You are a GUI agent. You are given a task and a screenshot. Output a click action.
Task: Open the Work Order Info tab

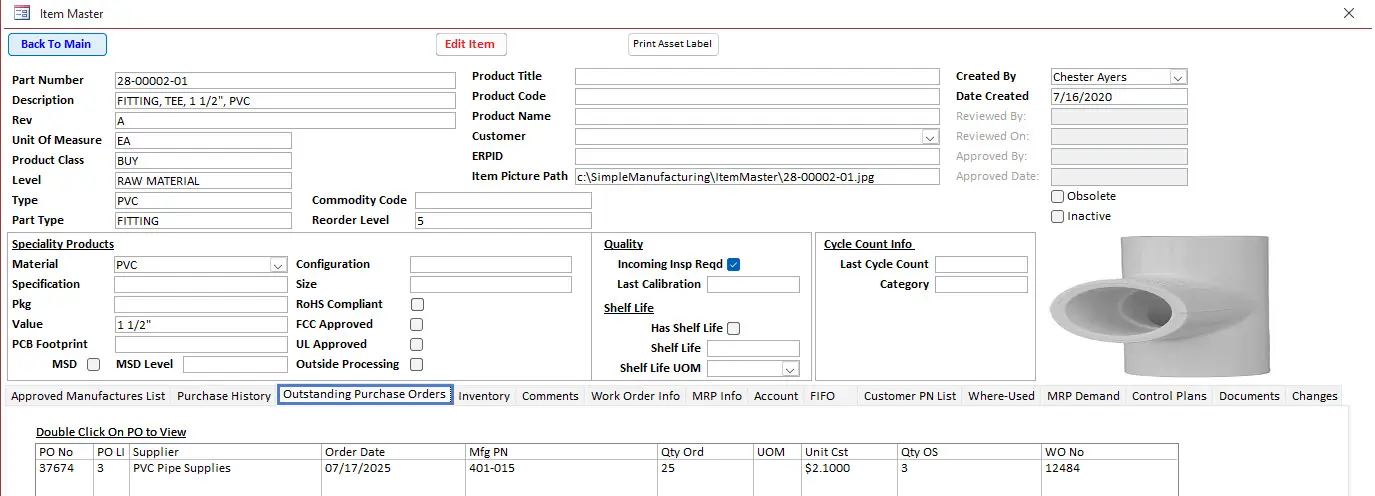click(x=635, y=396)
